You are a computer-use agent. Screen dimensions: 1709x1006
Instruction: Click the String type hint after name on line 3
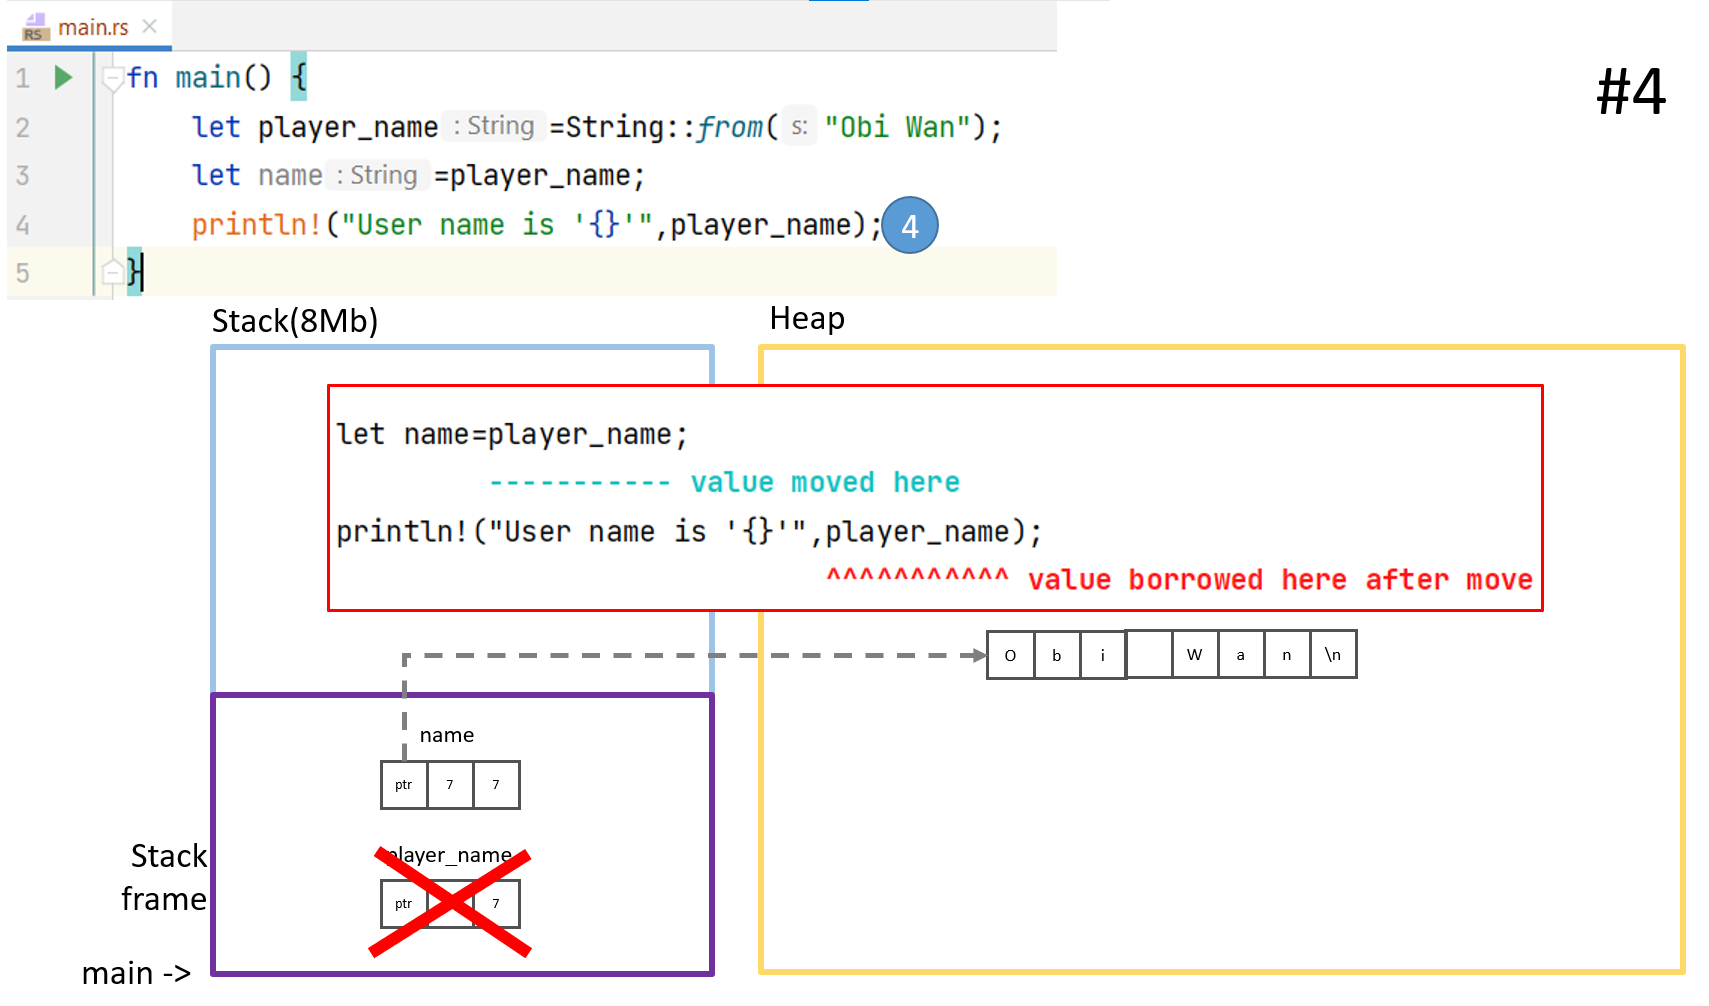coord(377,176)
